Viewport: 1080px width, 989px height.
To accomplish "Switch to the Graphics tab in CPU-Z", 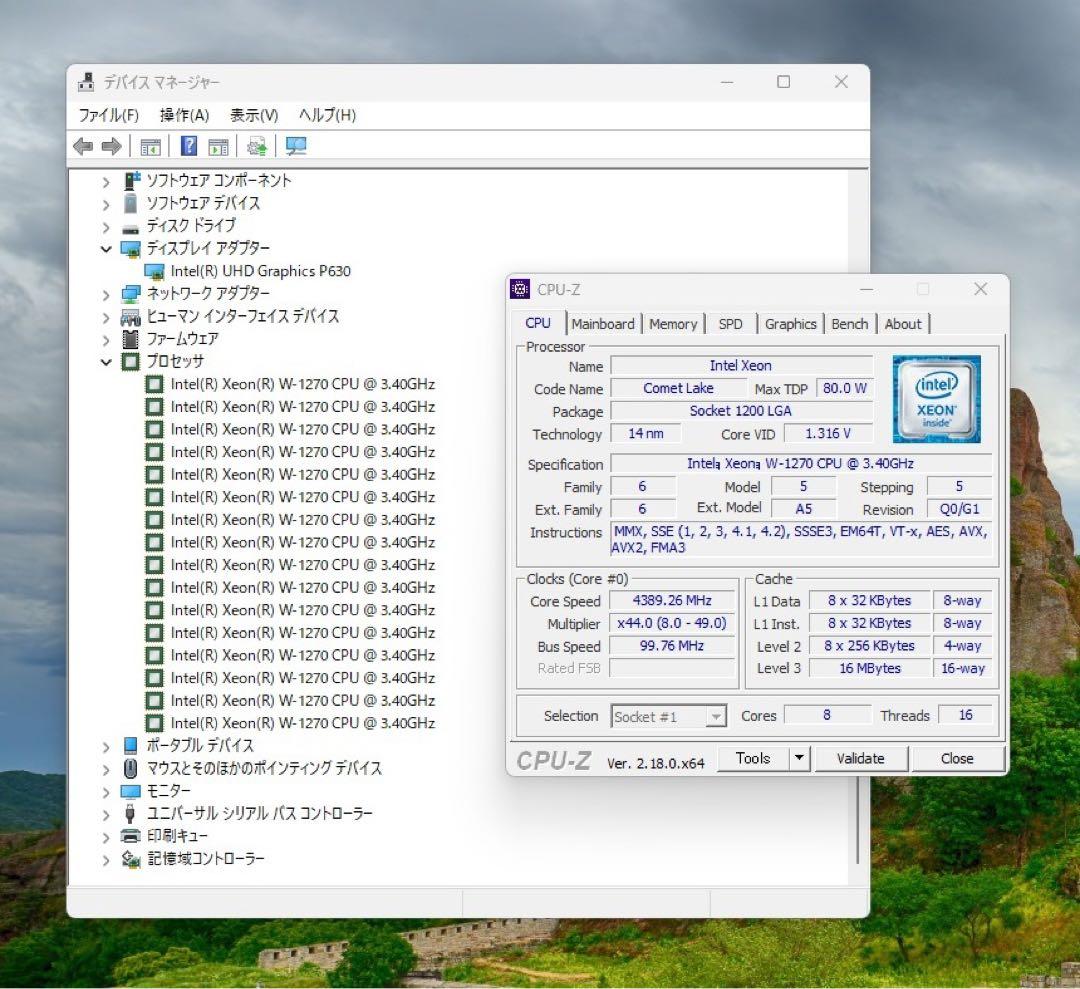I will click(x=790, y=324).
